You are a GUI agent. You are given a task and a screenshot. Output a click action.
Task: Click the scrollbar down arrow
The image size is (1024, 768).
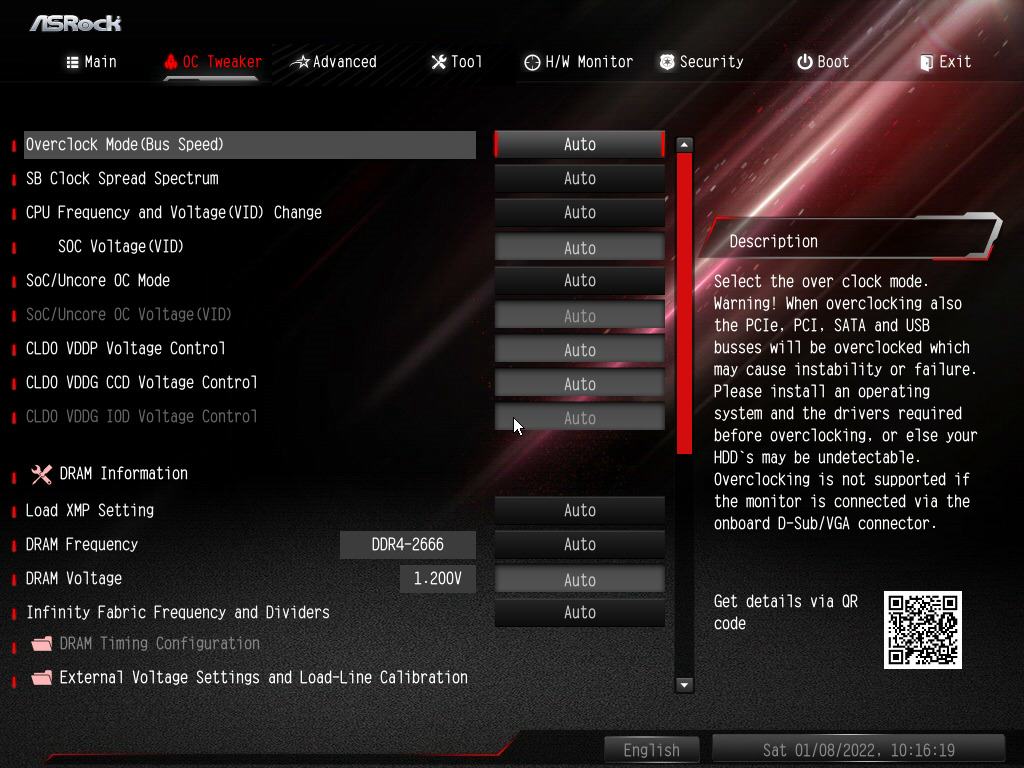(684, 685)
